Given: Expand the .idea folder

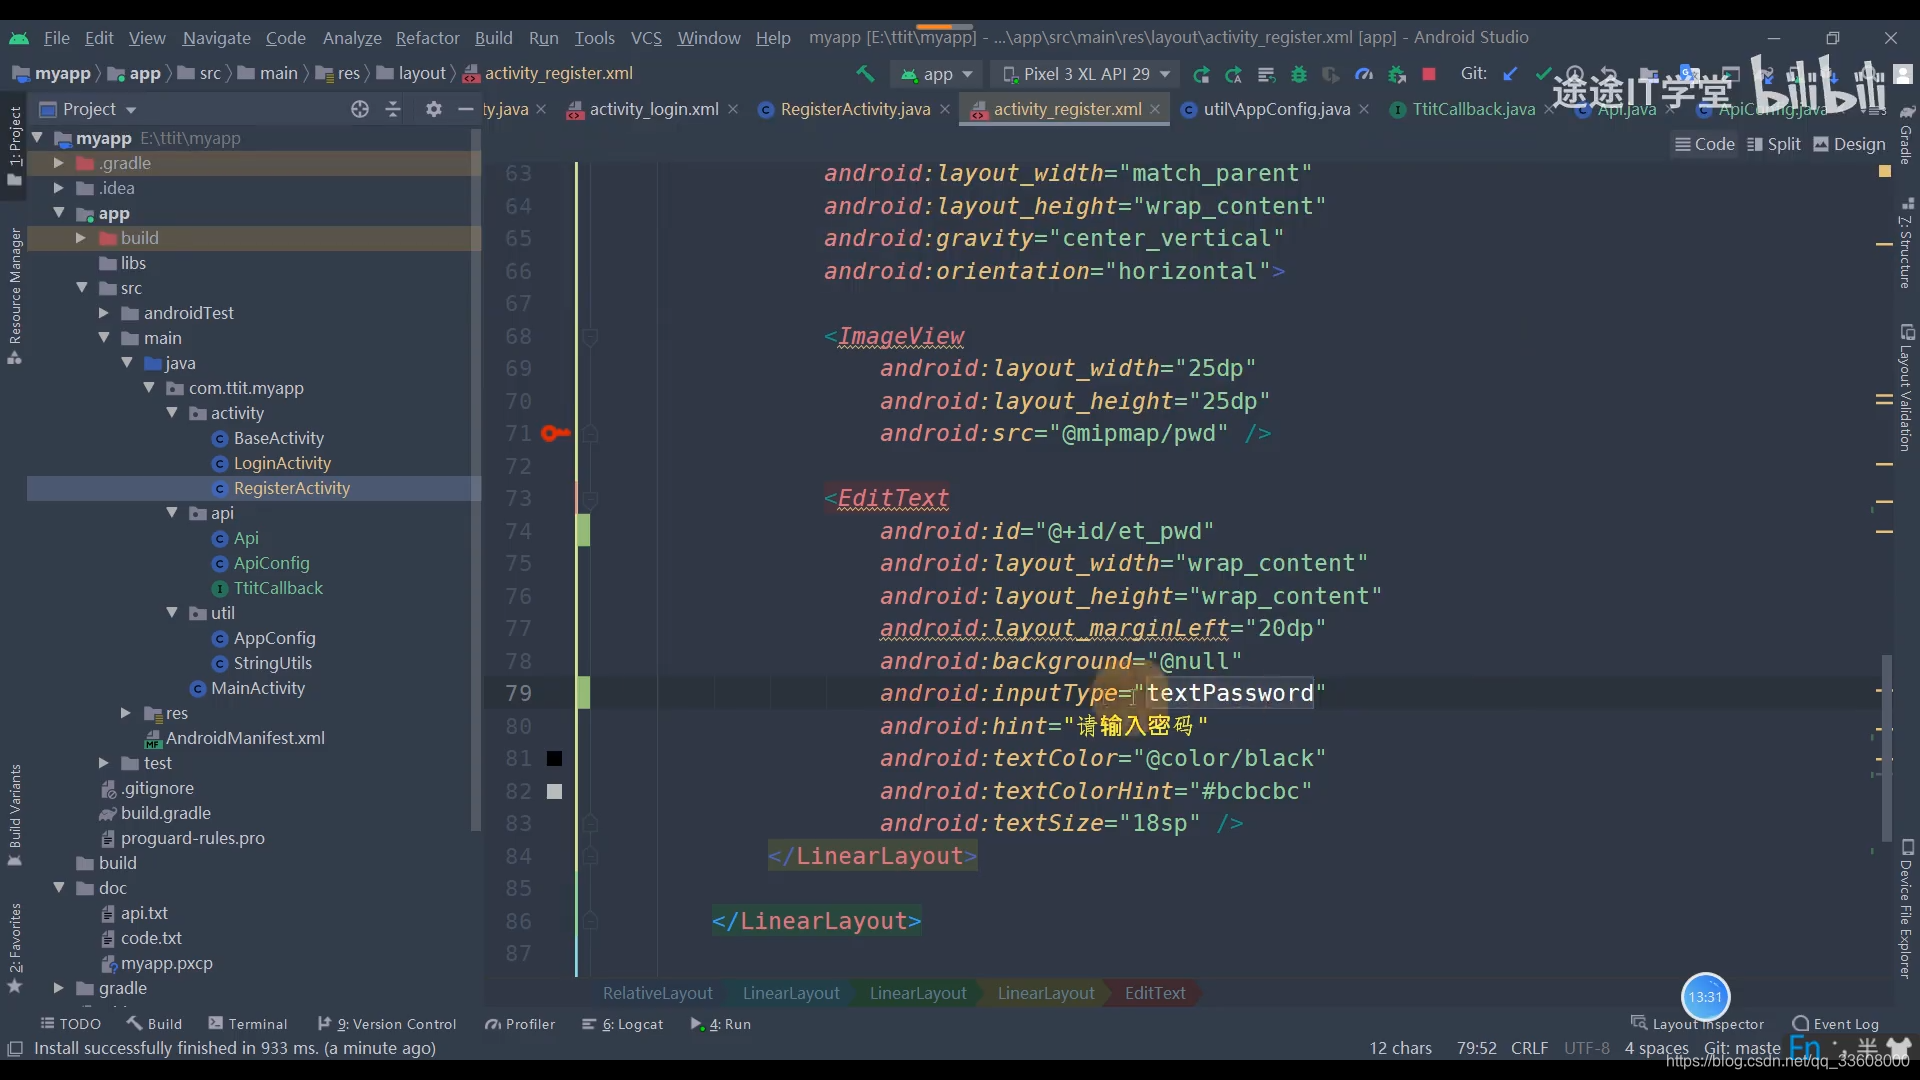Looking at the screenshot, I should 58,188.
